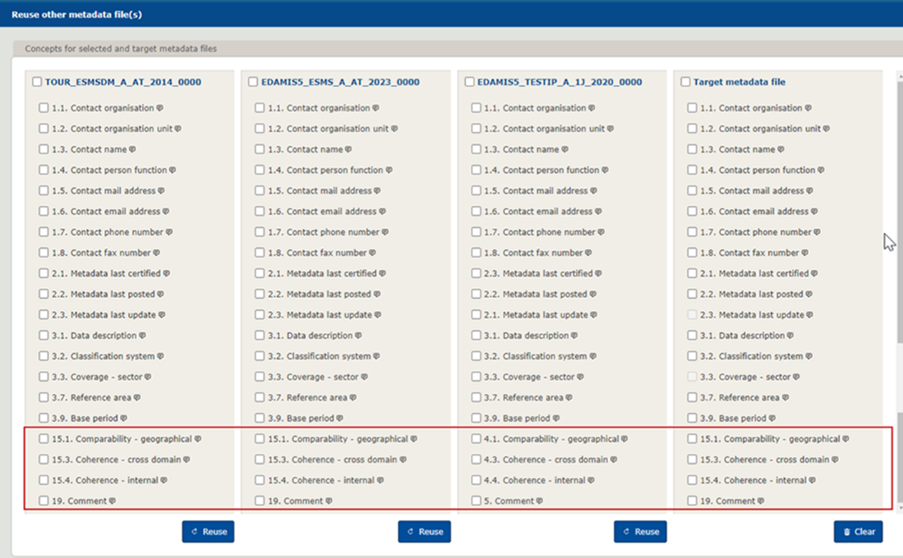This screenshot has width=903, height=558.
Task: Check 2.3 Metadata last certified in EDAMIS5_TESTIP column
Action: pyautogui.click(x=476, y=274)
